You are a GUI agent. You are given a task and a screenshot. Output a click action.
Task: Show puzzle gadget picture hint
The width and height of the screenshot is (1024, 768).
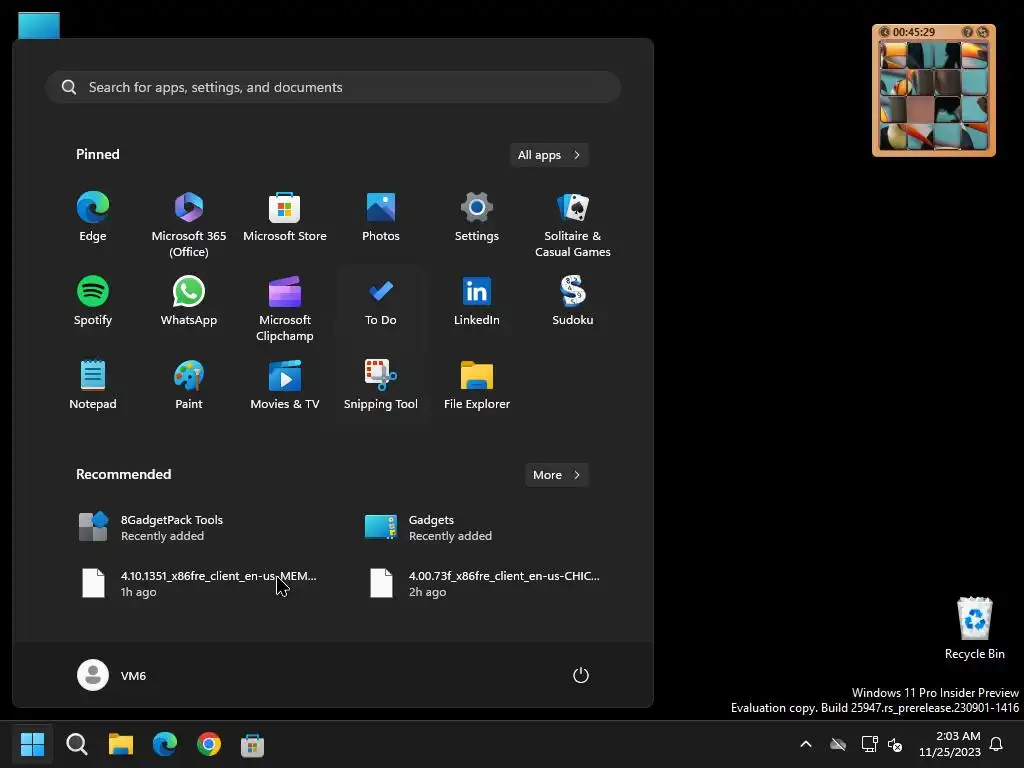pyautogui.click(x=968, y=32)
